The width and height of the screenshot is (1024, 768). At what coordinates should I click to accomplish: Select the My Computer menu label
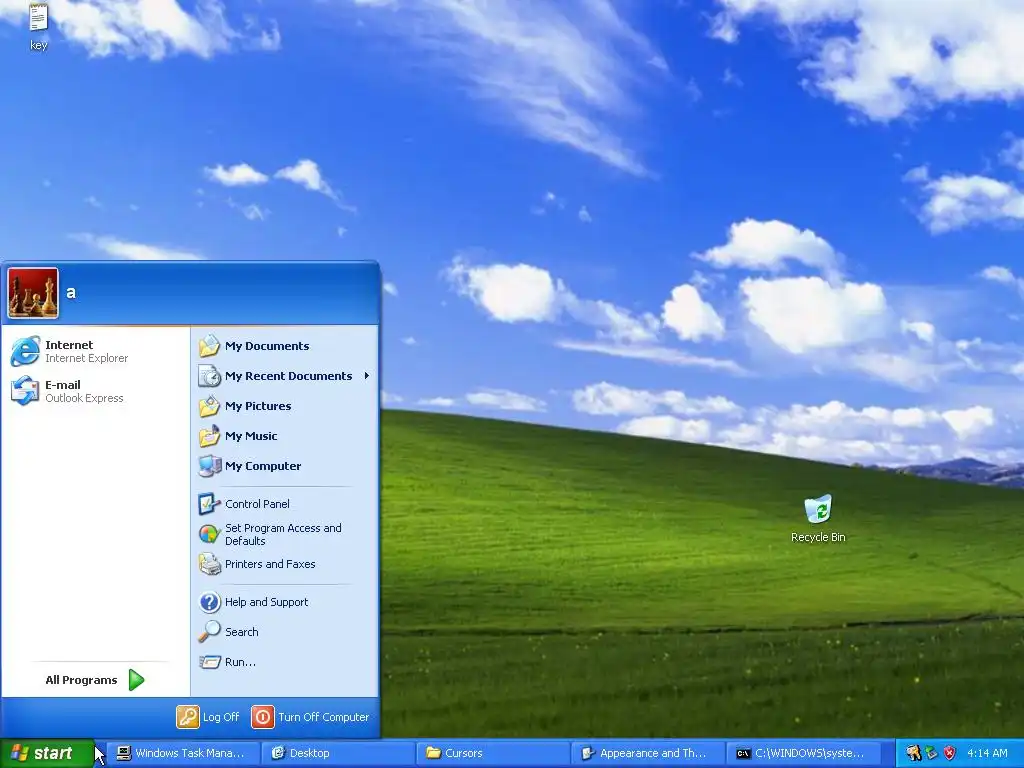click(263, 466)
